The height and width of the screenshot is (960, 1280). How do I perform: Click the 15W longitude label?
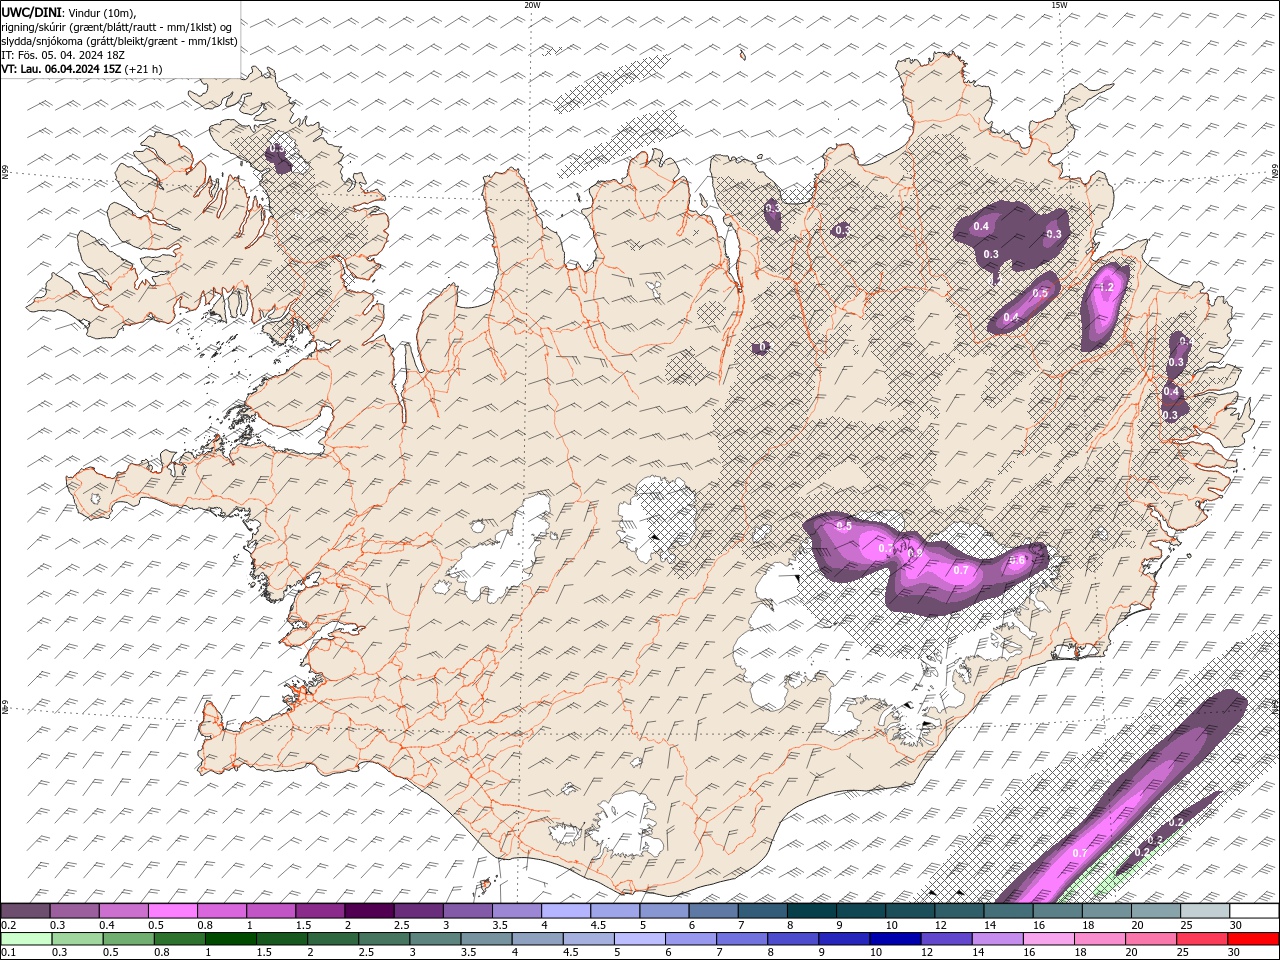pos(1059,5)
